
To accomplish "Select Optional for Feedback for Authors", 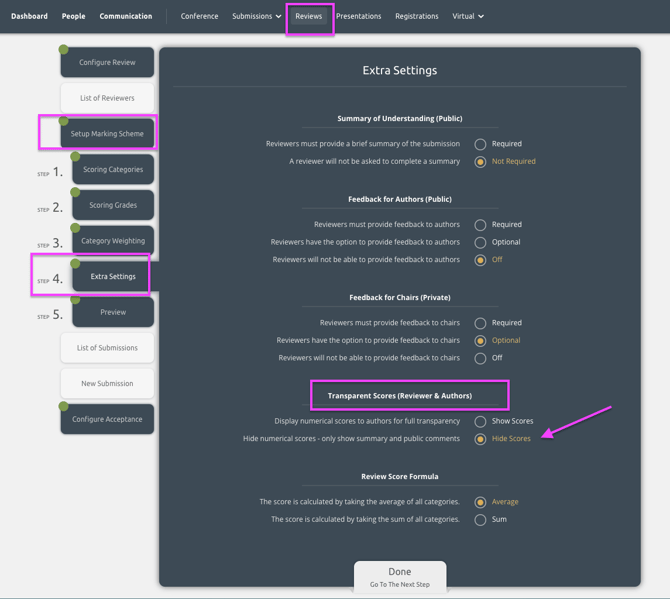I will [x=480, y=242].
